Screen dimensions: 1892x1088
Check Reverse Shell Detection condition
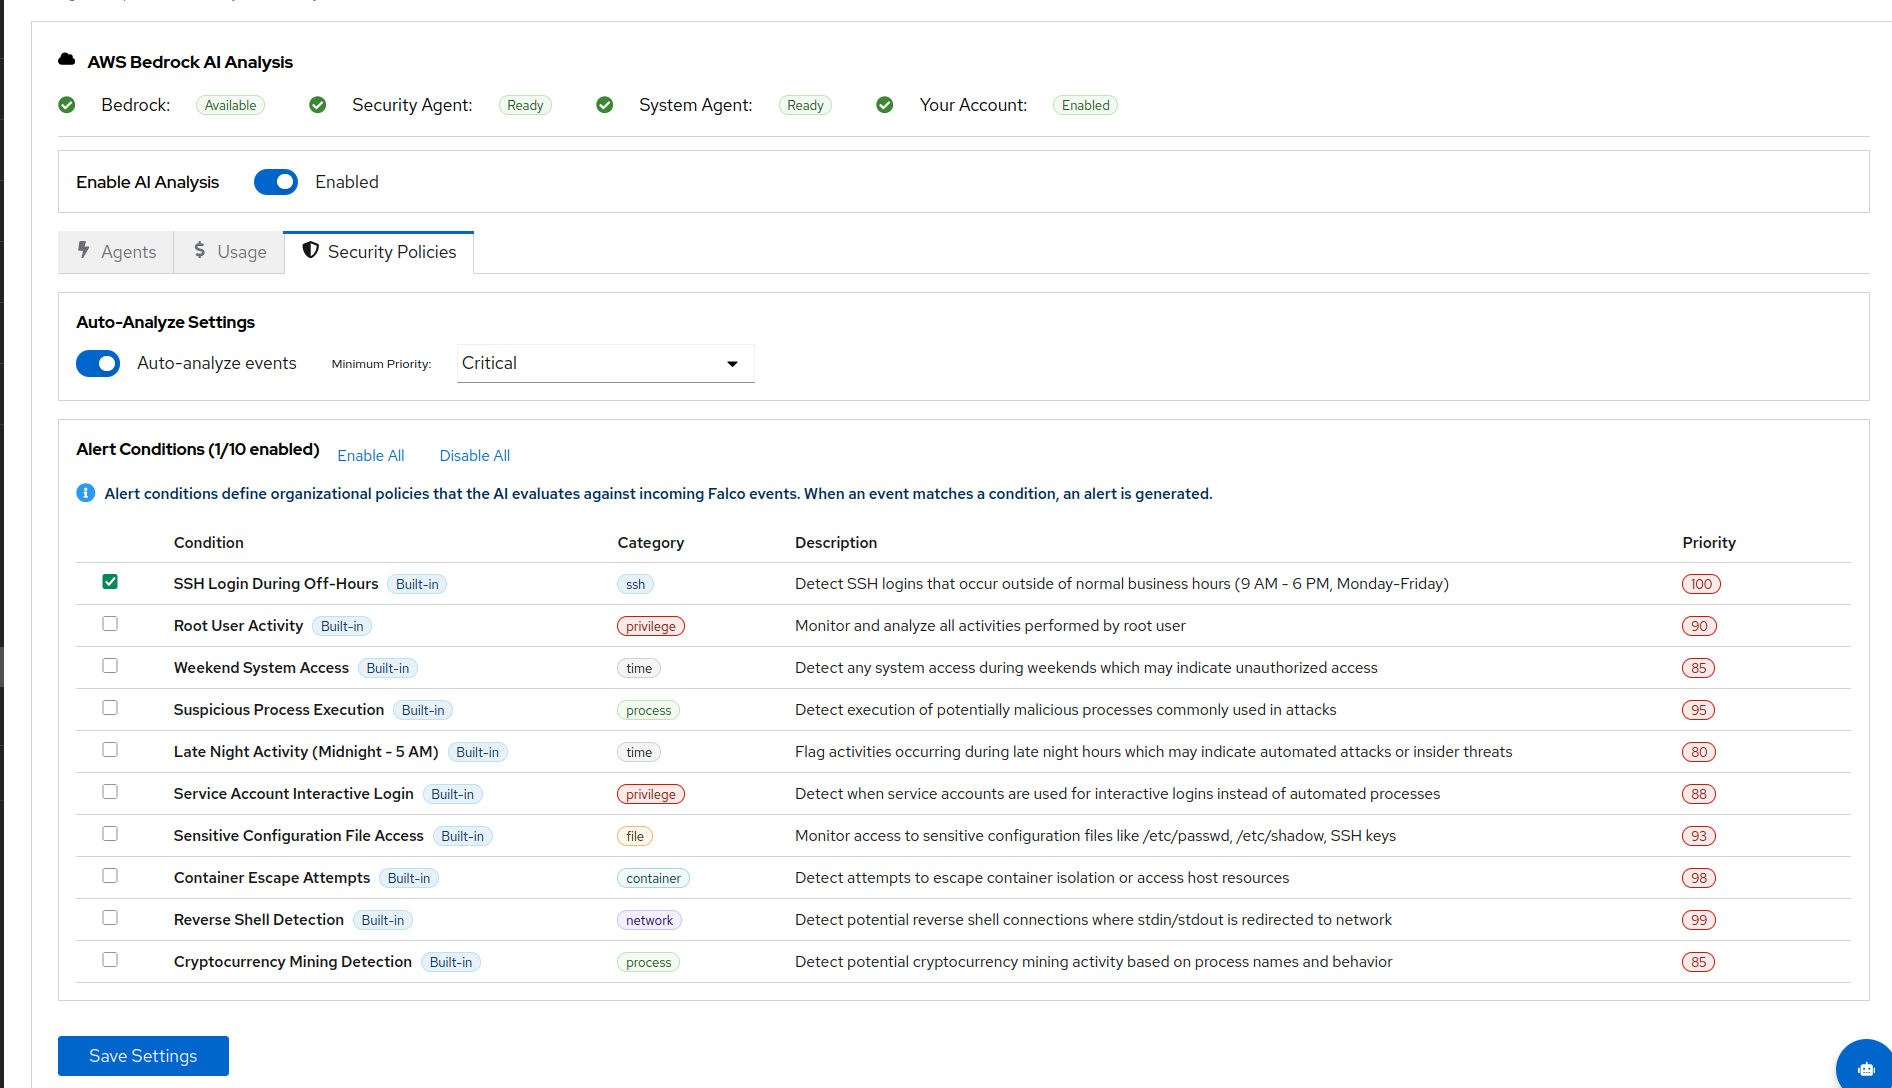(110, 918)
